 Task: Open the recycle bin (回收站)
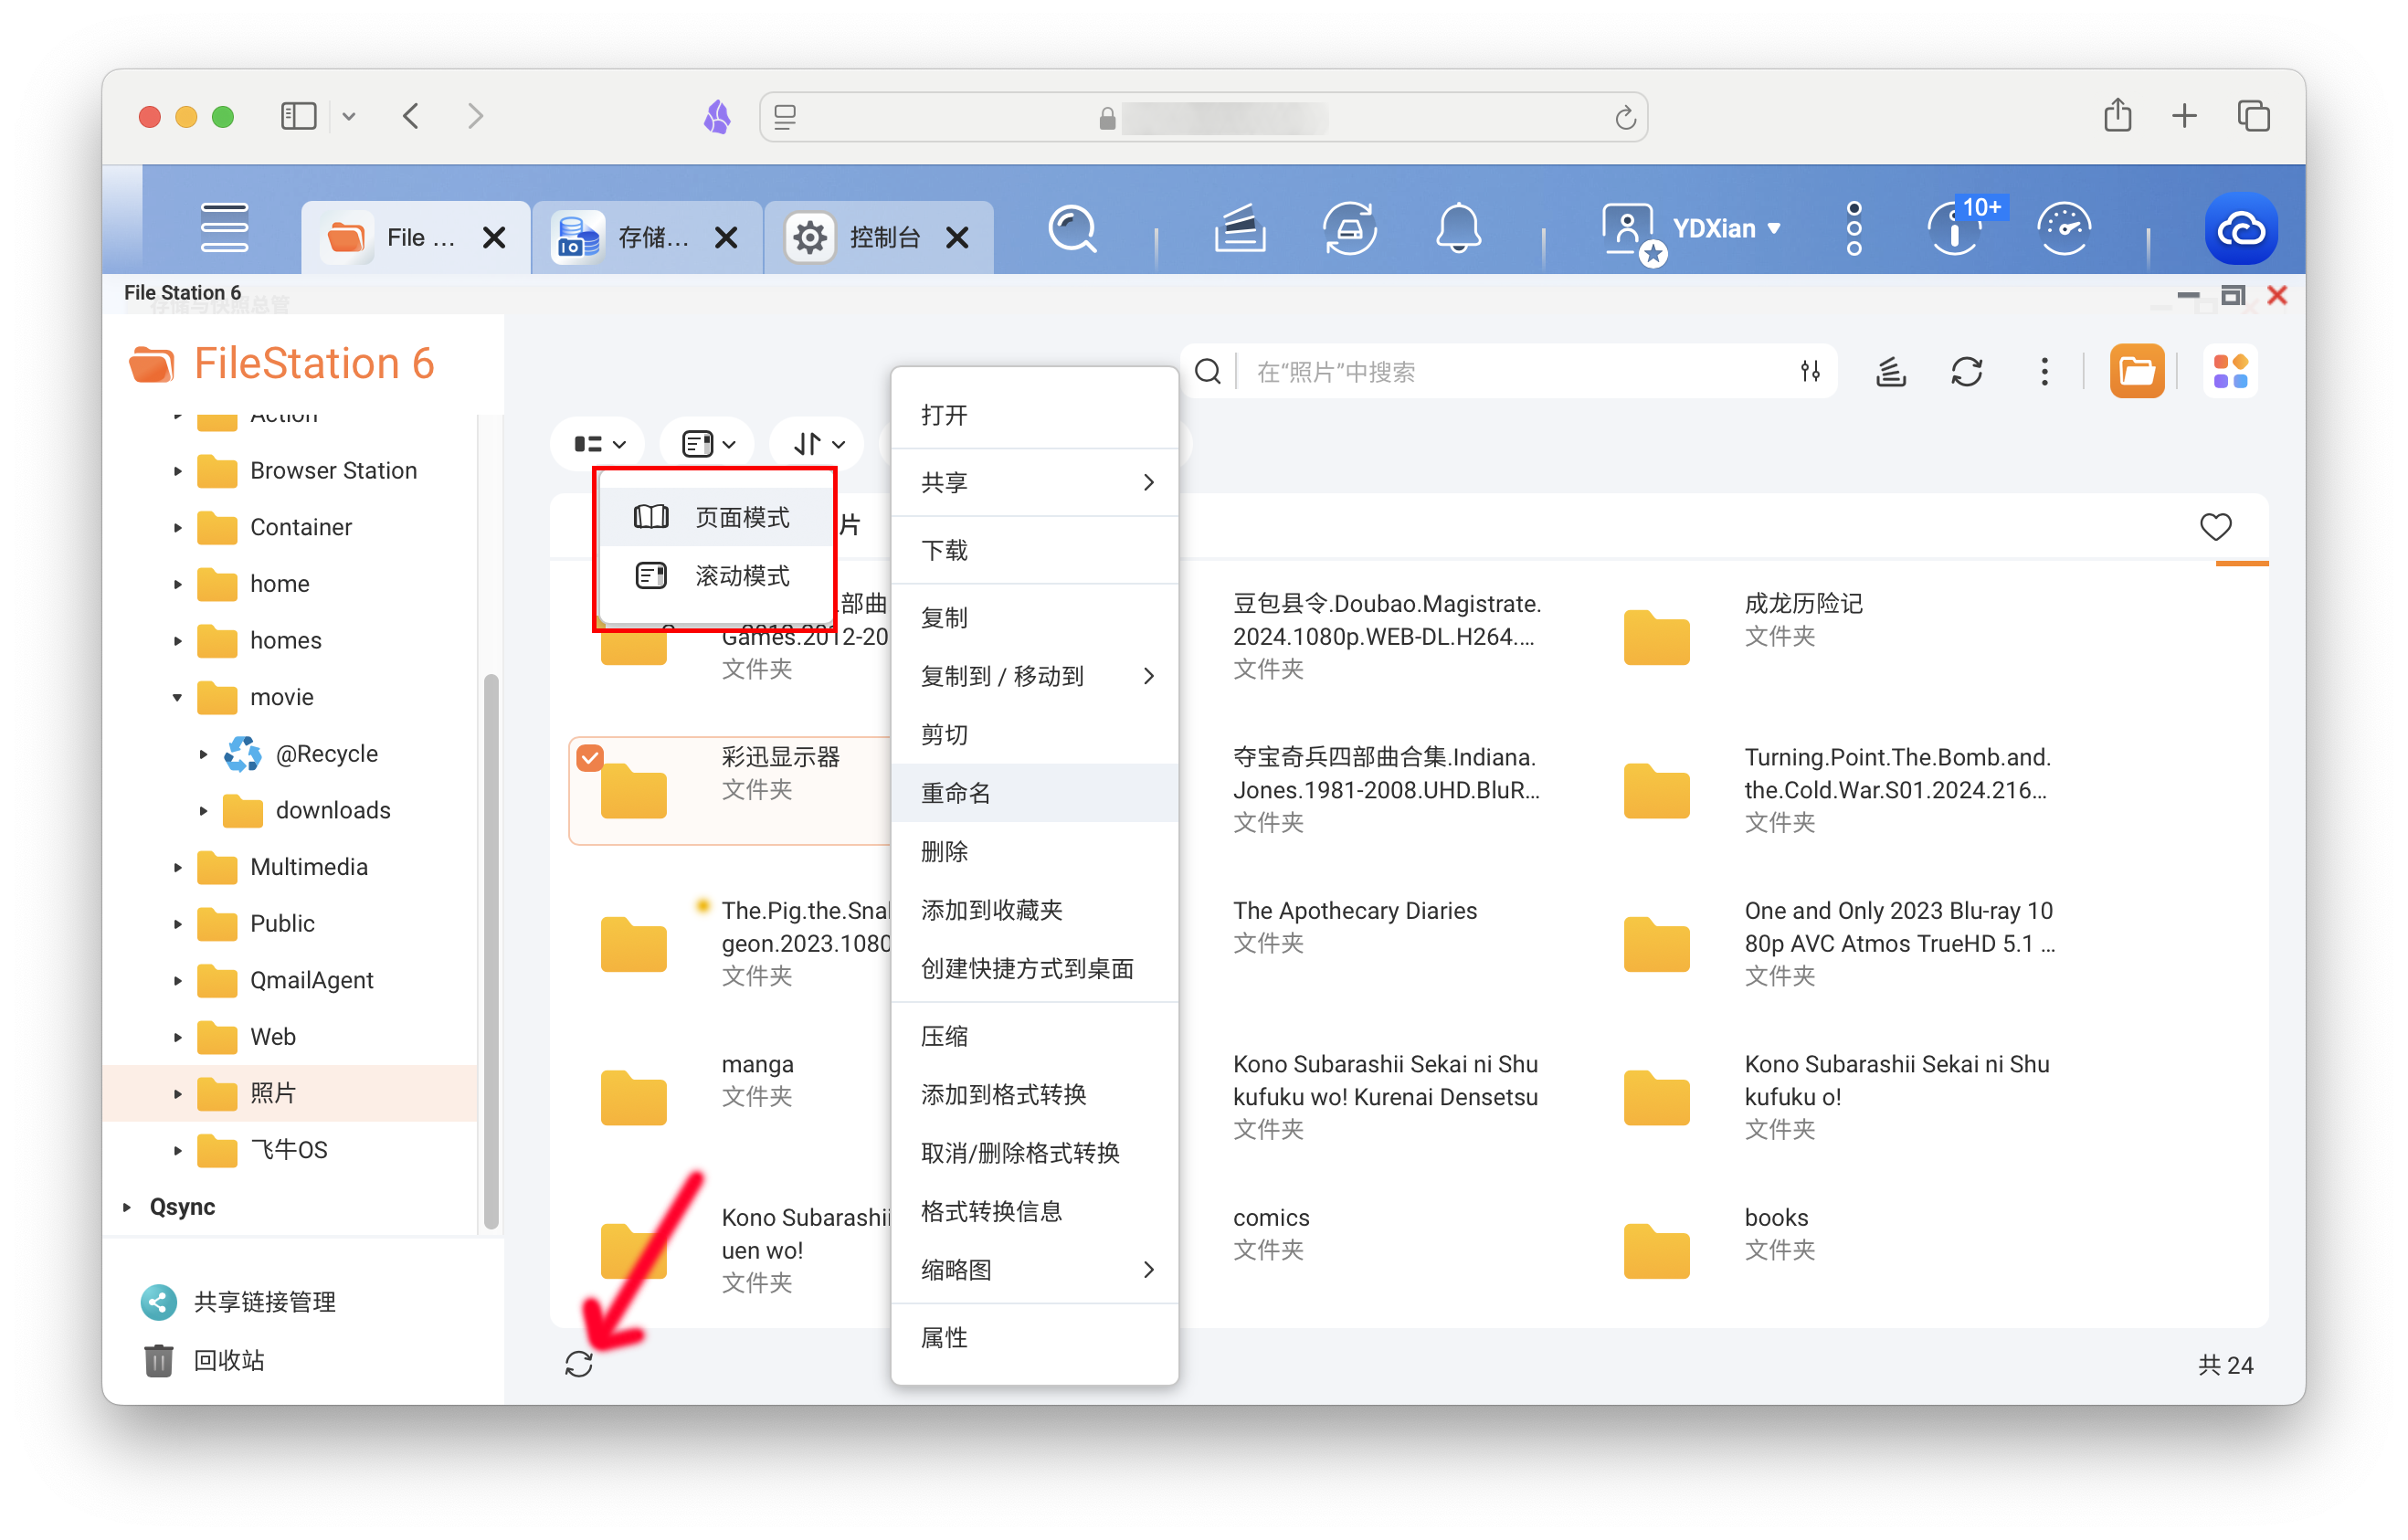coord(204,1360)
